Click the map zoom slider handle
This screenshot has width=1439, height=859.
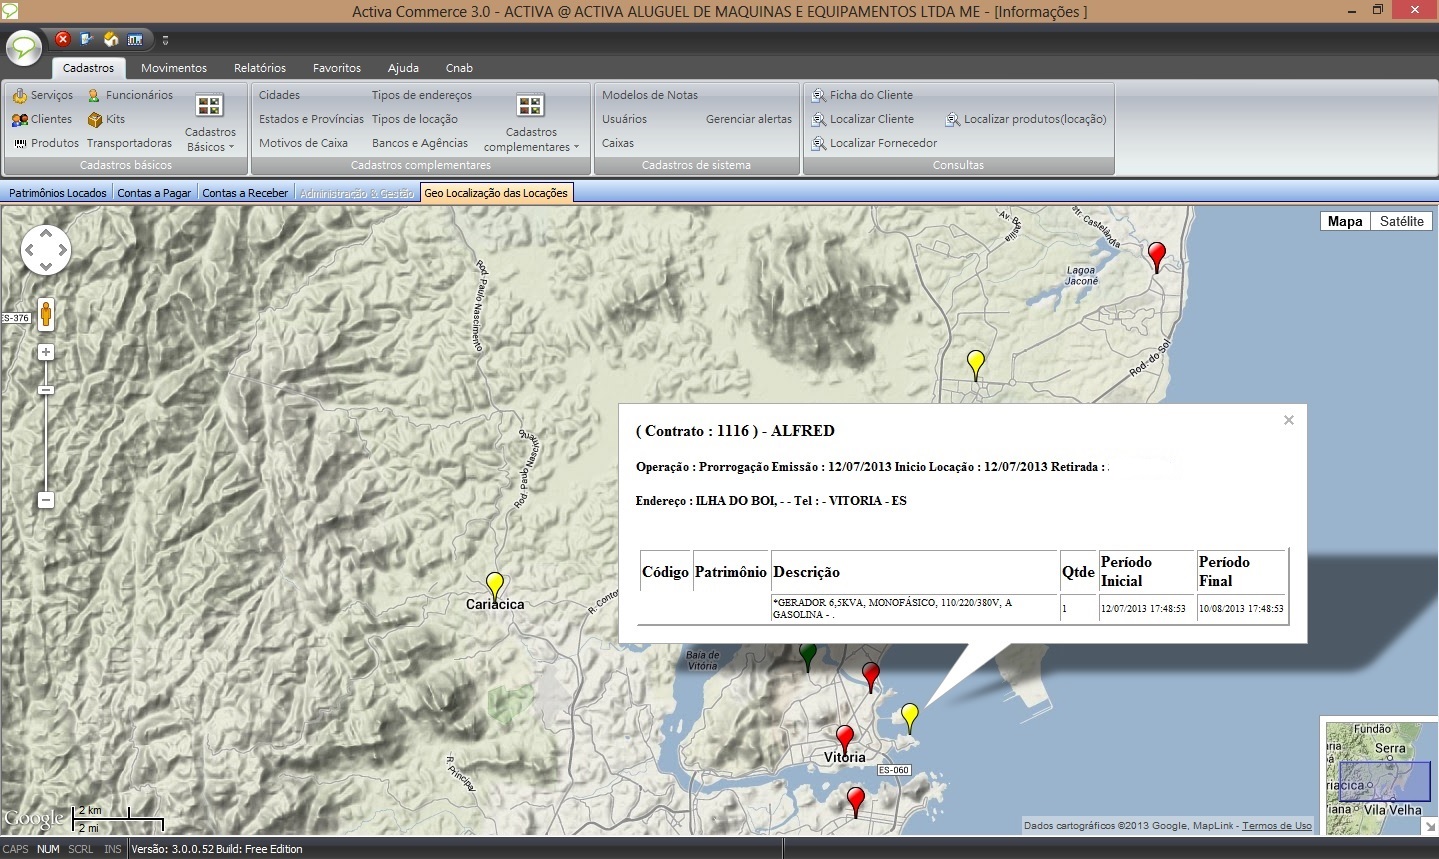click(x=46, y=390)
